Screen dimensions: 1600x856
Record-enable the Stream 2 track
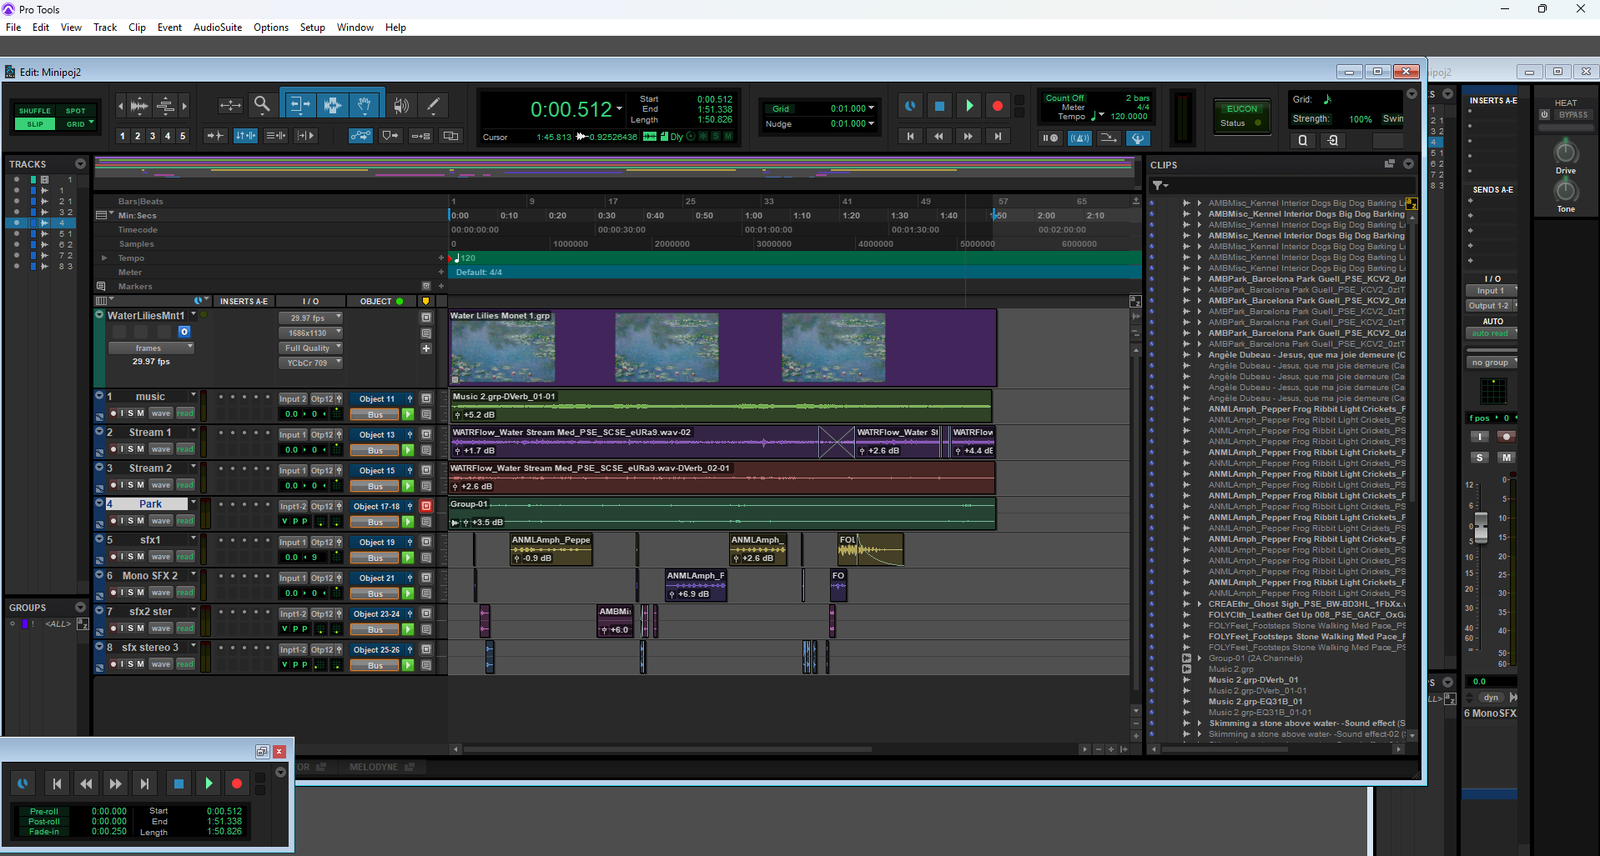point(114,485)
